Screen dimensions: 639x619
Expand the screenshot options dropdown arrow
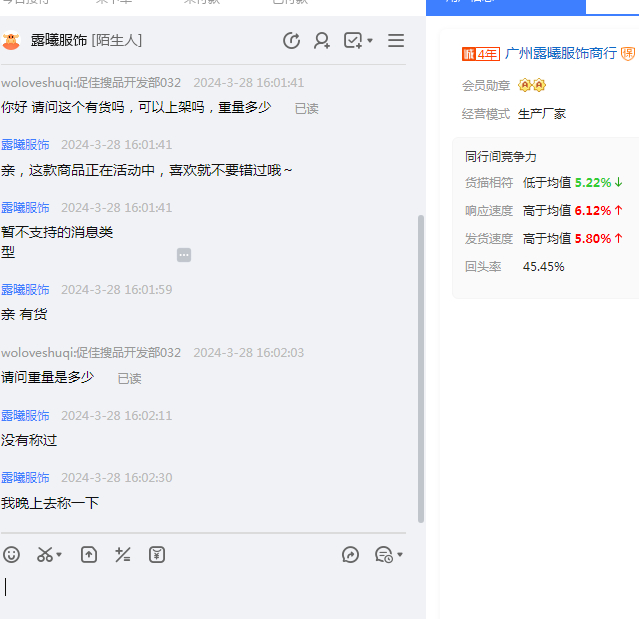[x=59, y=555]
